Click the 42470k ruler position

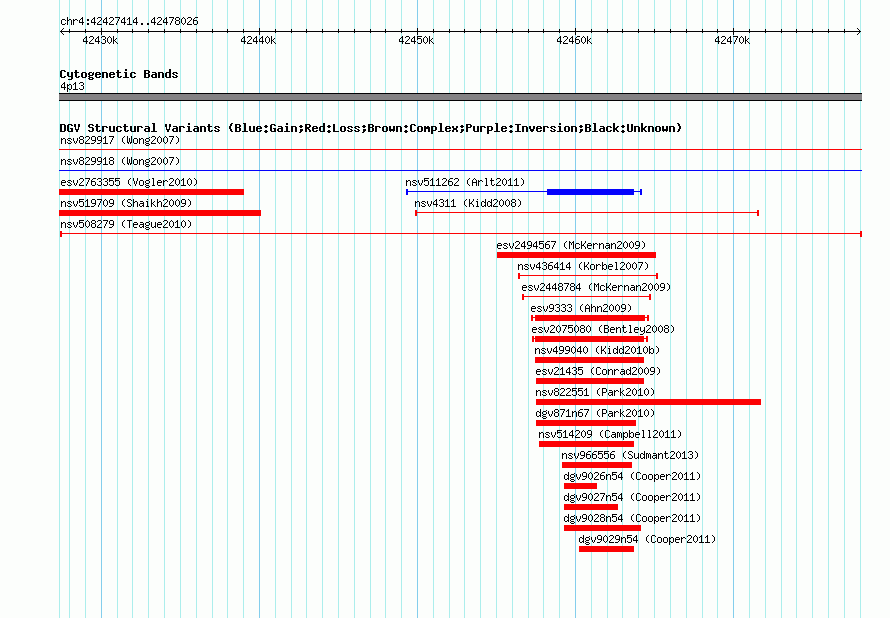pos(732,40)
